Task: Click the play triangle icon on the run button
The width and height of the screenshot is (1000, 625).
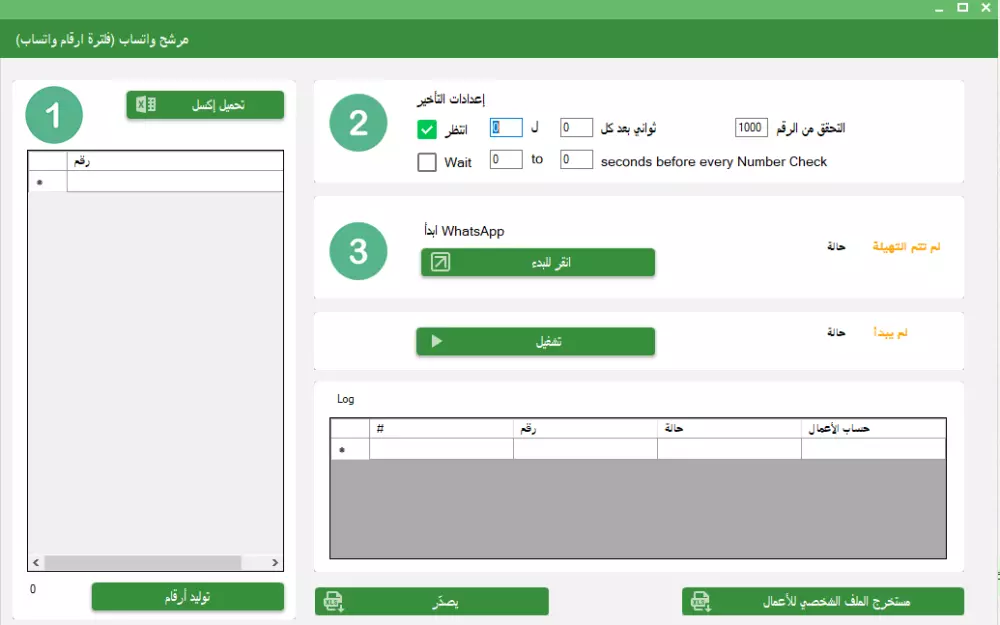Action: click(437, 341)
